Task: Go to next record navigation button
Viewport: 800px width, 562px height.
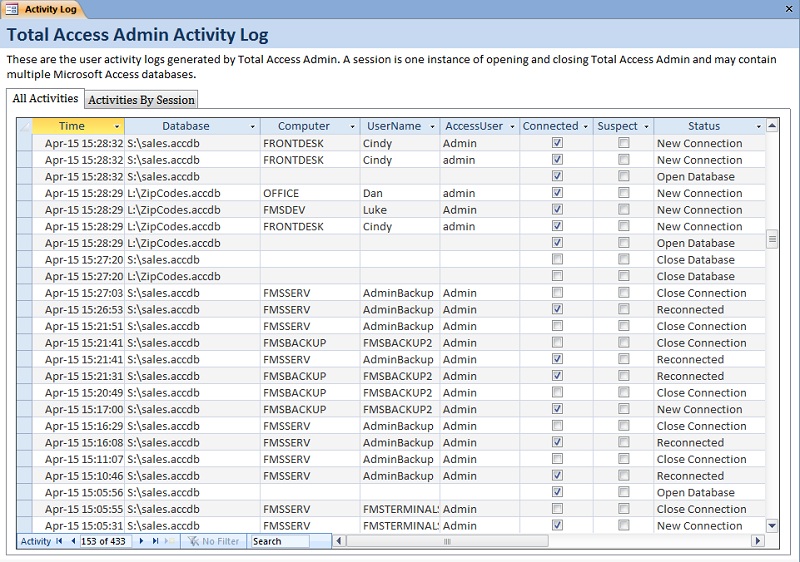Action: (141, 541)
